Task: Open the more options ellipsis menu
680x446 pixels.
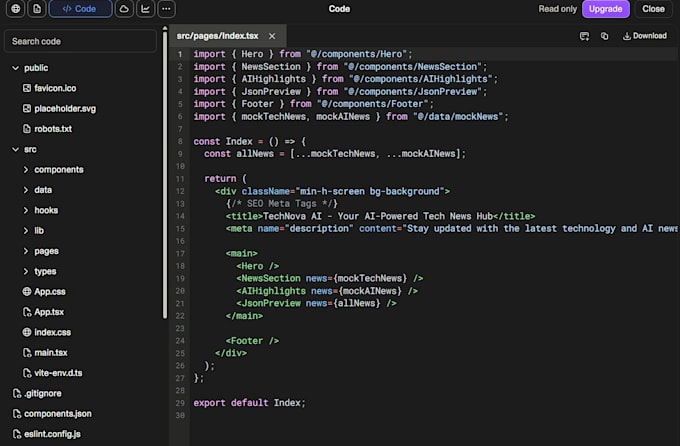Action: click(167, 9)
